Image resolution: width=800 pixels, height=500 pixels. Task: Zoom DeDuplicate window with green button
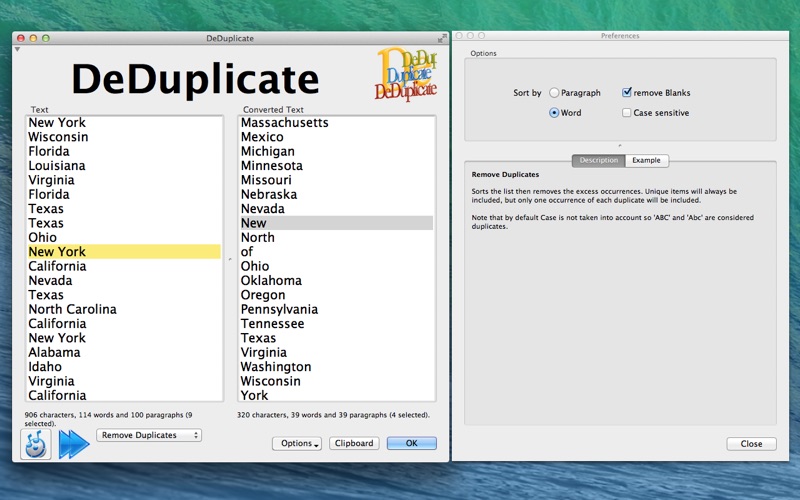[x=45, y=38]
